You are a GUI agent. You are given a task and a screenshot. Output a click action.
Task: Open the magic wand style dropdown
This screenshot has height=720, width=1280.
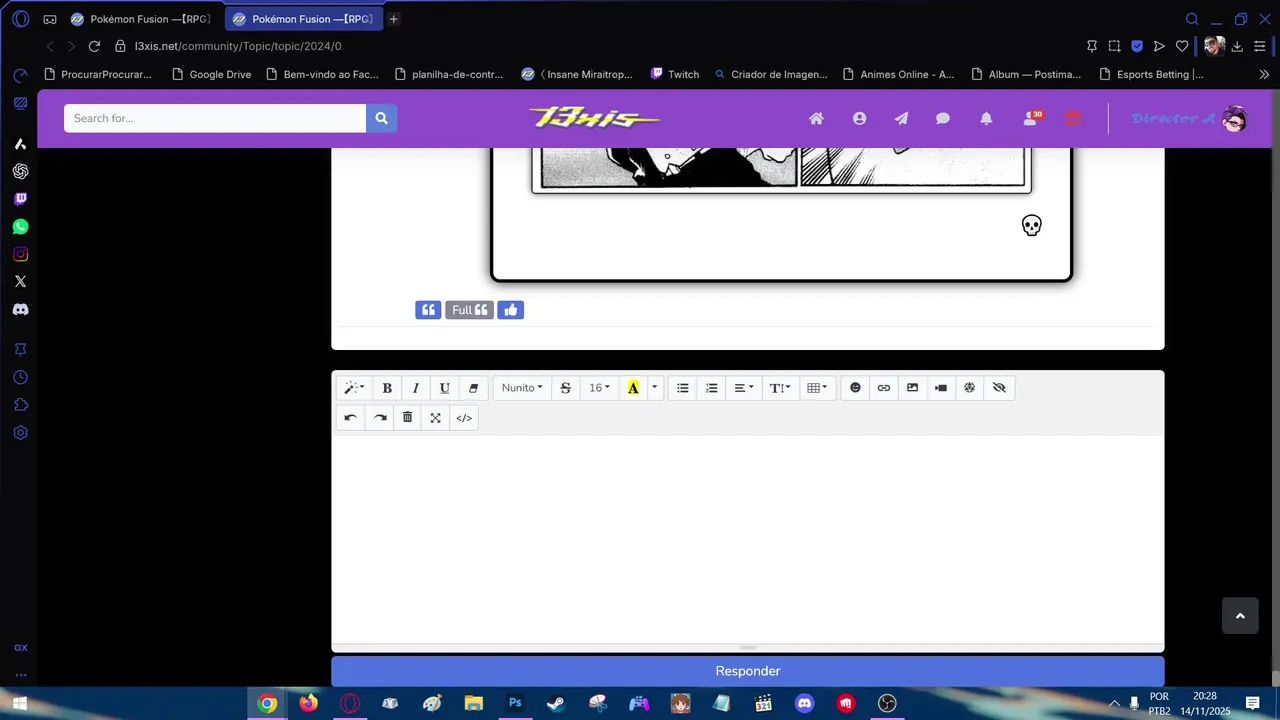click(x=354, y=388)
